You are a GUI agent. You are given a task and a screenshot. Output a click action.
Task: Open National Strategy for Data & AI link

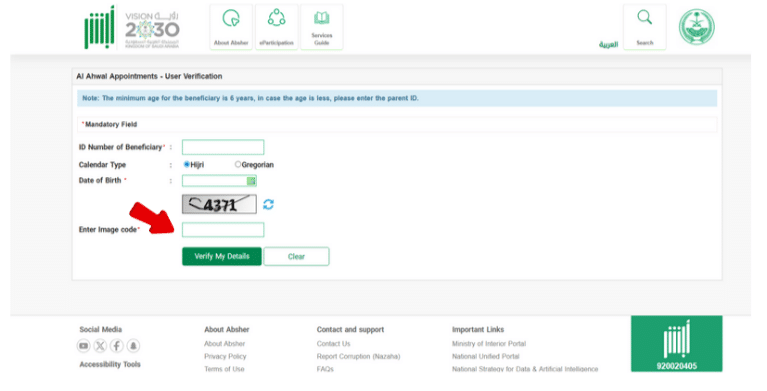tap(525, 369)
